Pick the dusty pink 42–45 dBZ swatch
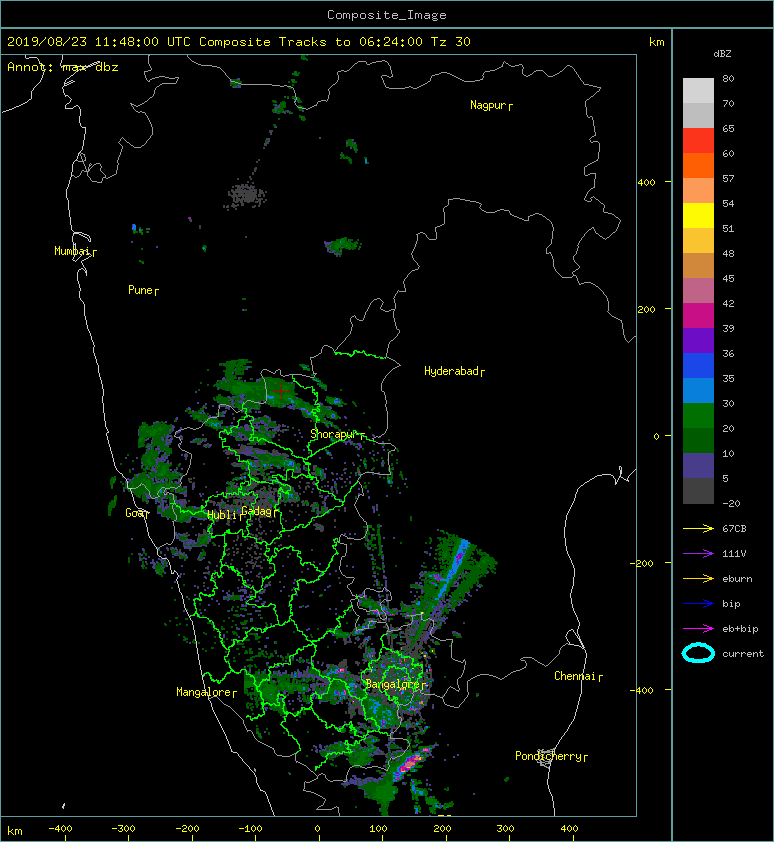Viewport: 774px width, 842px height. 698,291
